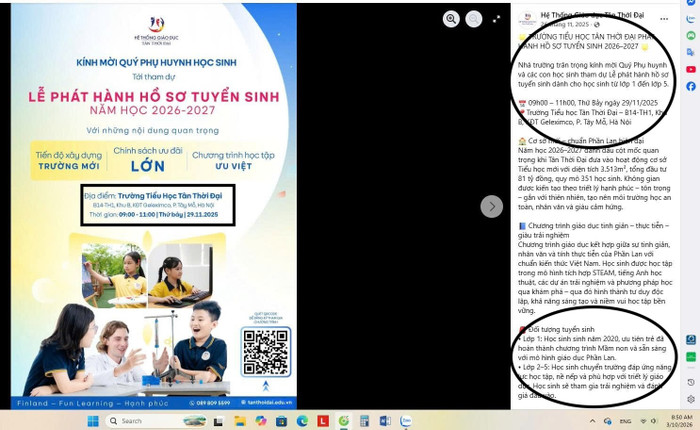The height and width of the screenshot is (430, 700).
Task: Click "LỄ PHÁT HÀNH HỒ SƠ TUYỂN SINH" poster heading
Action: [x=154, y=96]
